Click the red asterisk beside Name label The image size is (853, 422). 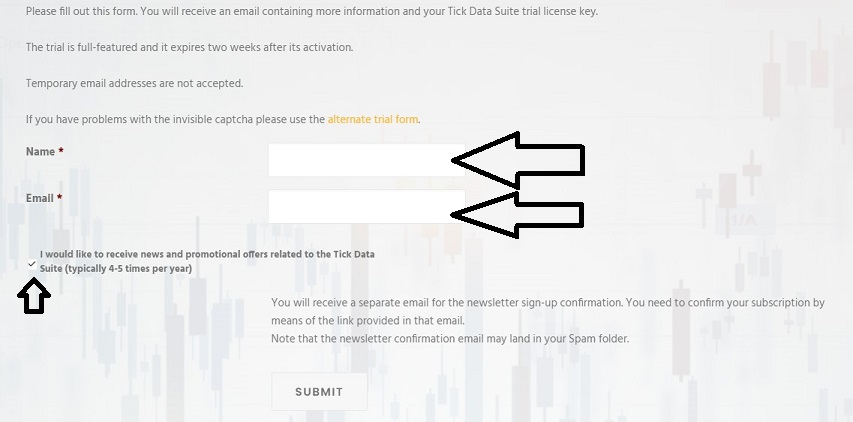[61, 151]
